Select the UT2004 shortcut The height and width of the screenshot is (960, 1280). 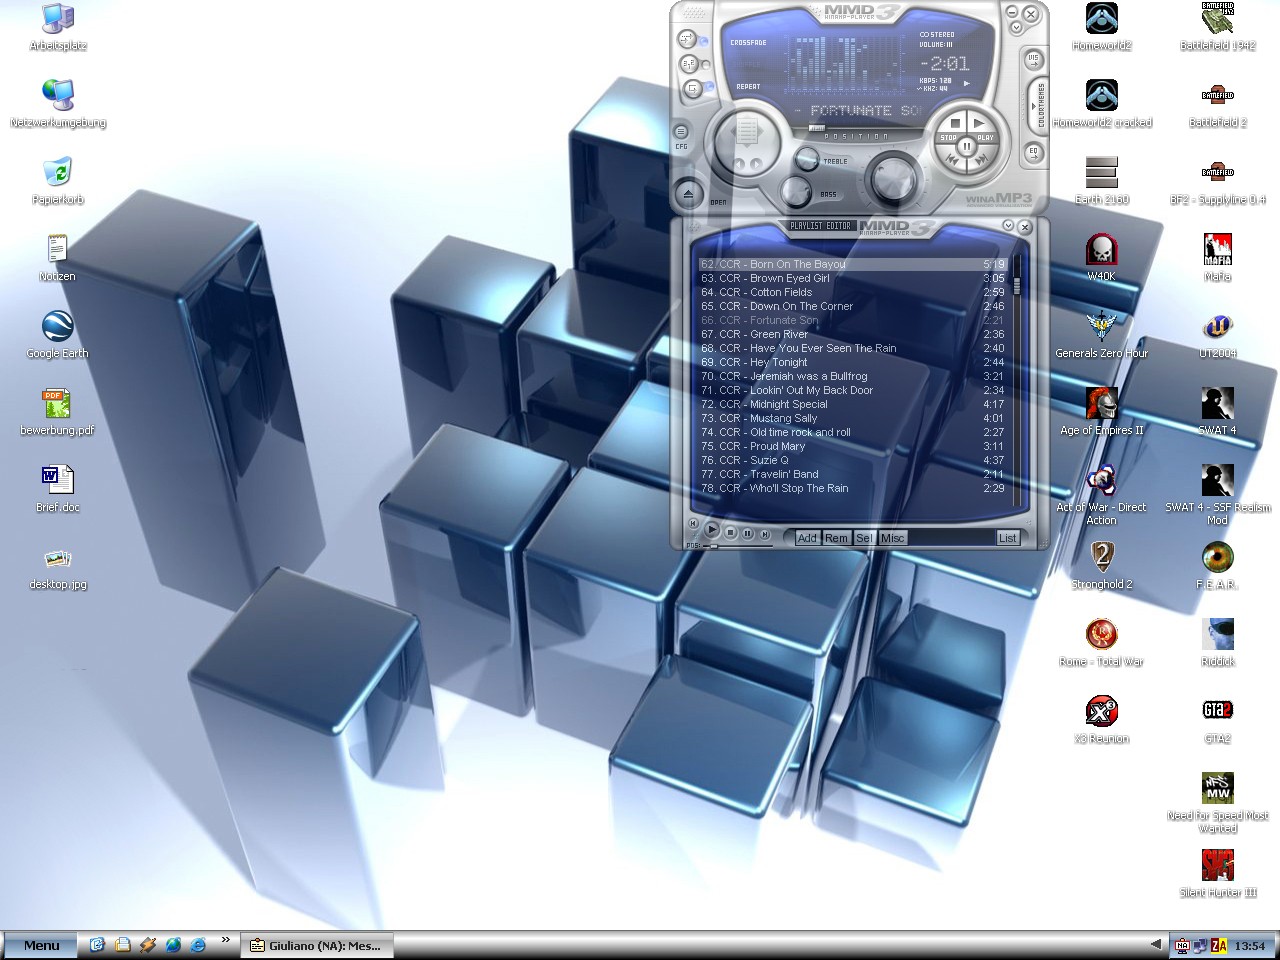(1218, 335)
